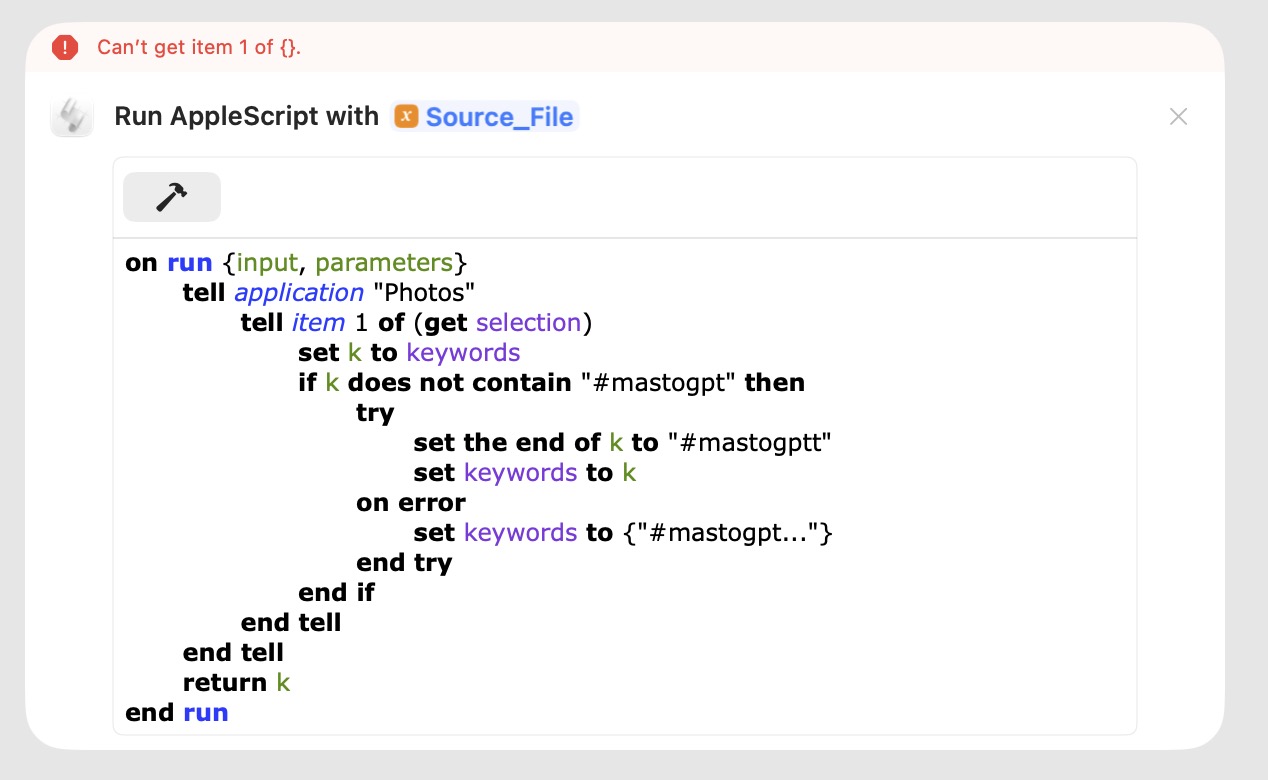The width and height of the screenshot is (1268, 780).
Task: Click the "return k" line
Action: (236, 683)
